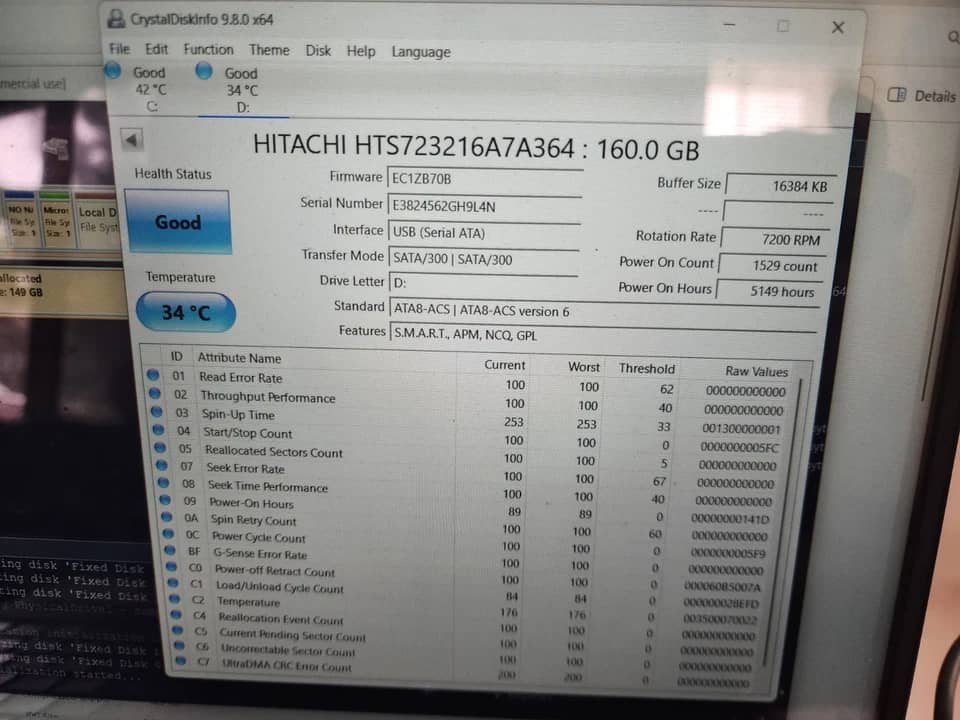Click raw value 00000000141D
This screenshot has height=720, width=960.
[x=730, y=519]
